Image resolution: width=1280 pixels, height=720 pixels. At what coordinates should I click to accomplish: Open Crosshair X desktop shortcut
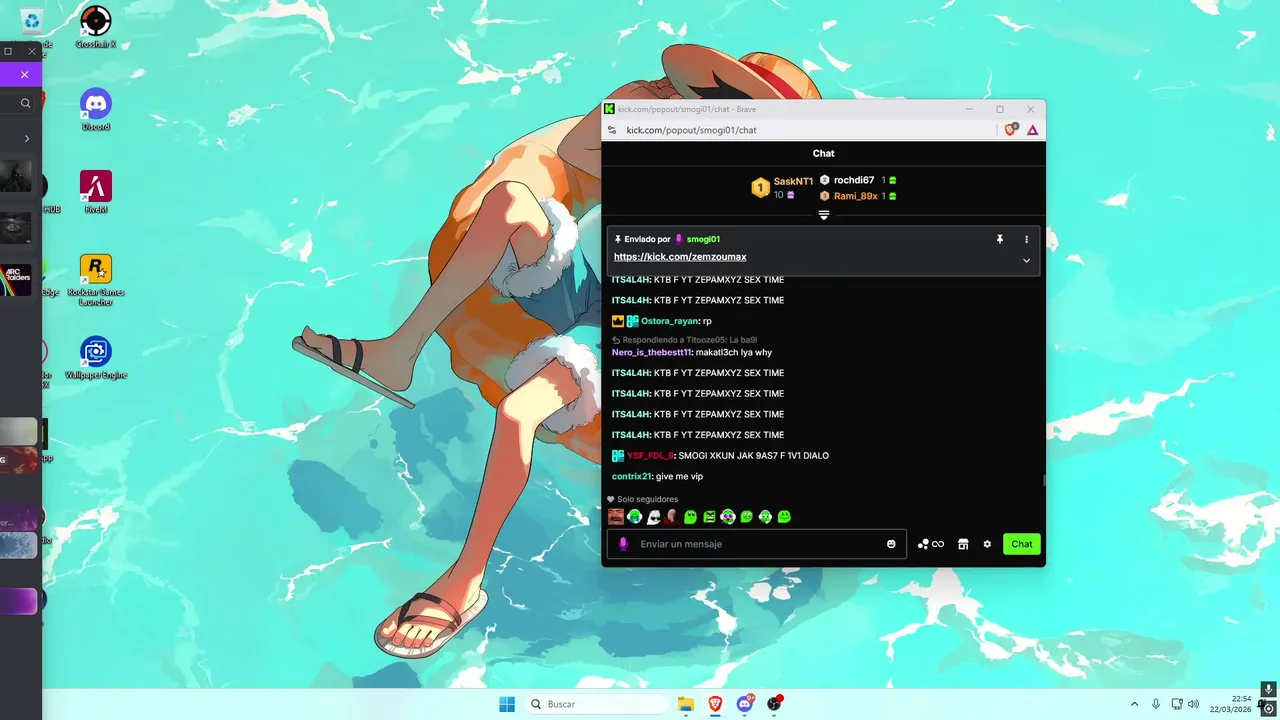coord(96,27)
